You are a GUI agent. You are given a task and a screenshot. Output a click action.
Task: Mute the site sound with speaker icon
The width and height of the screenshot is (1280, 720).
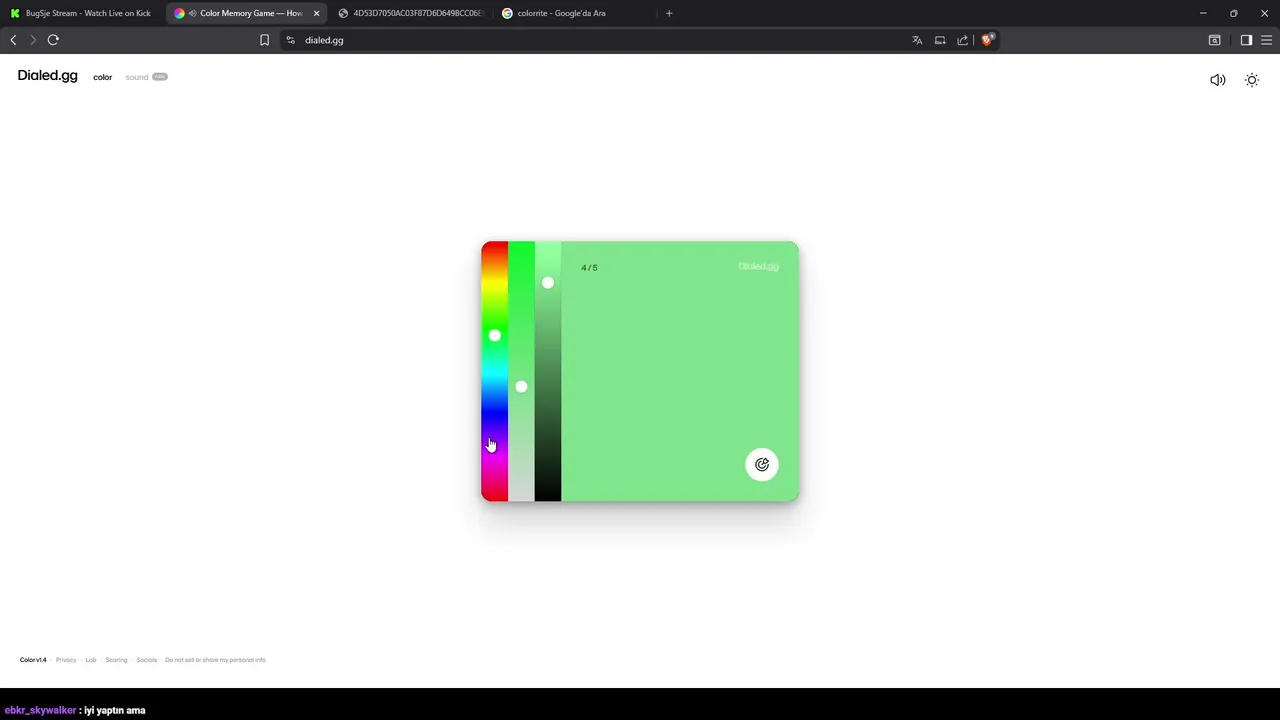pos(1217,80)
